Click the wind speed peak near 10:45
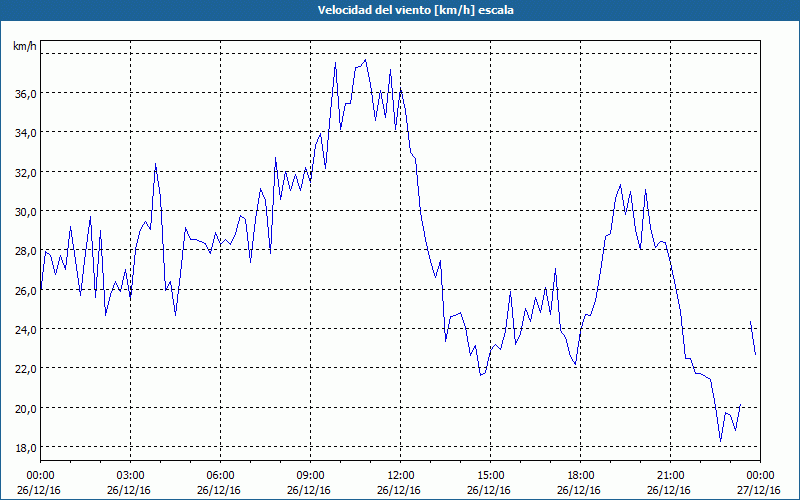Viewport: 800px width, 500px height. coord(365,60)
